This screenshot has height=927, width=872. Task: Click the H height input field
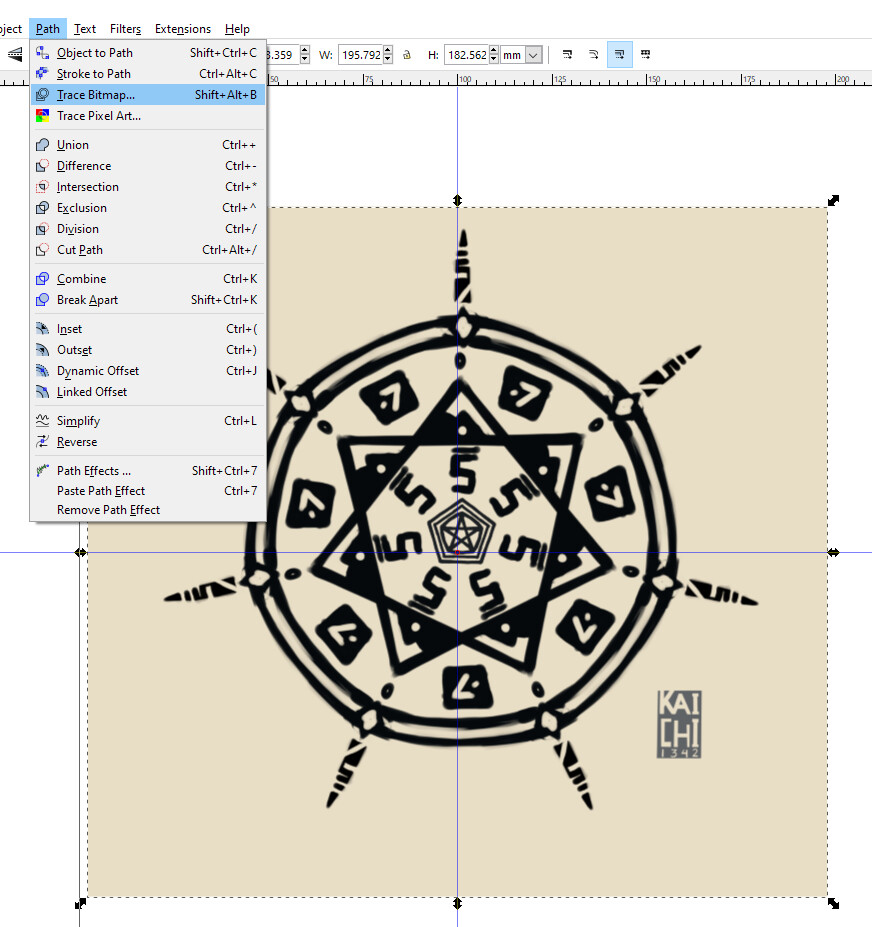tap(466, 55)
